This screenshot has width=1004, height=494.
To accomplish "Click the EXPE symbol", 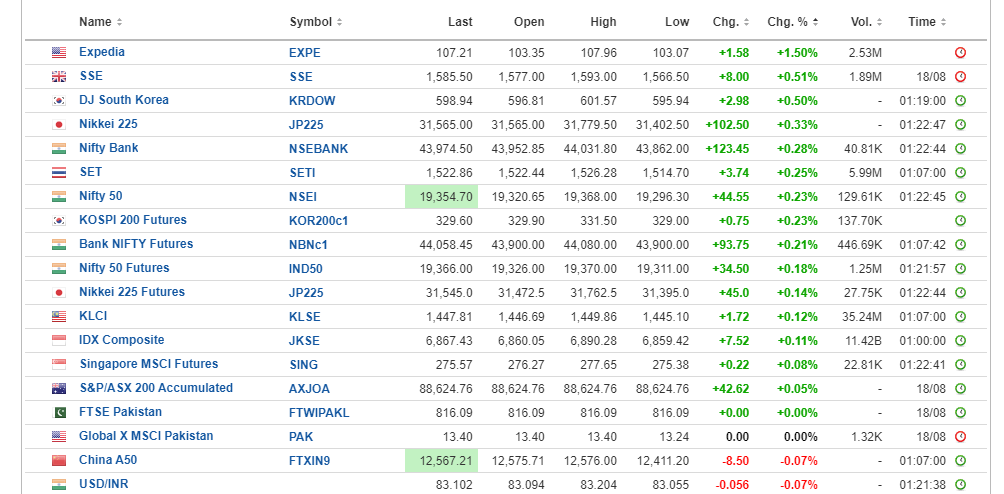I will (x=305, y=53).
